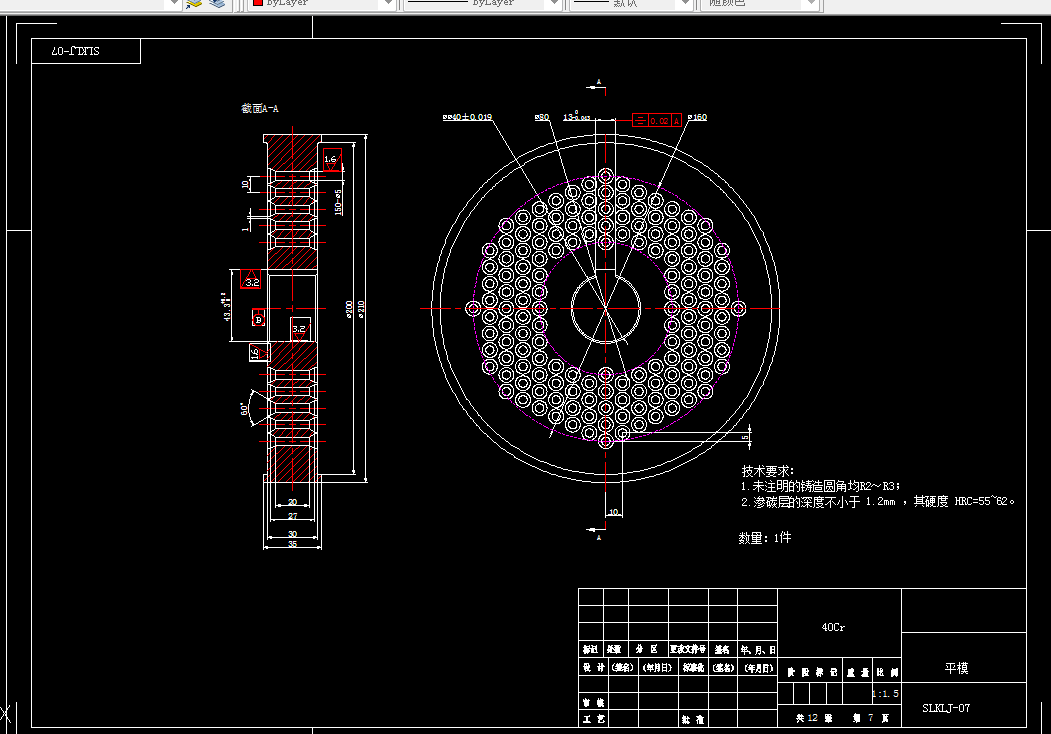The width and height of the screenshot is (1051, 734).
Task: Select the 35 width dimension
Action: click(292, 544)
